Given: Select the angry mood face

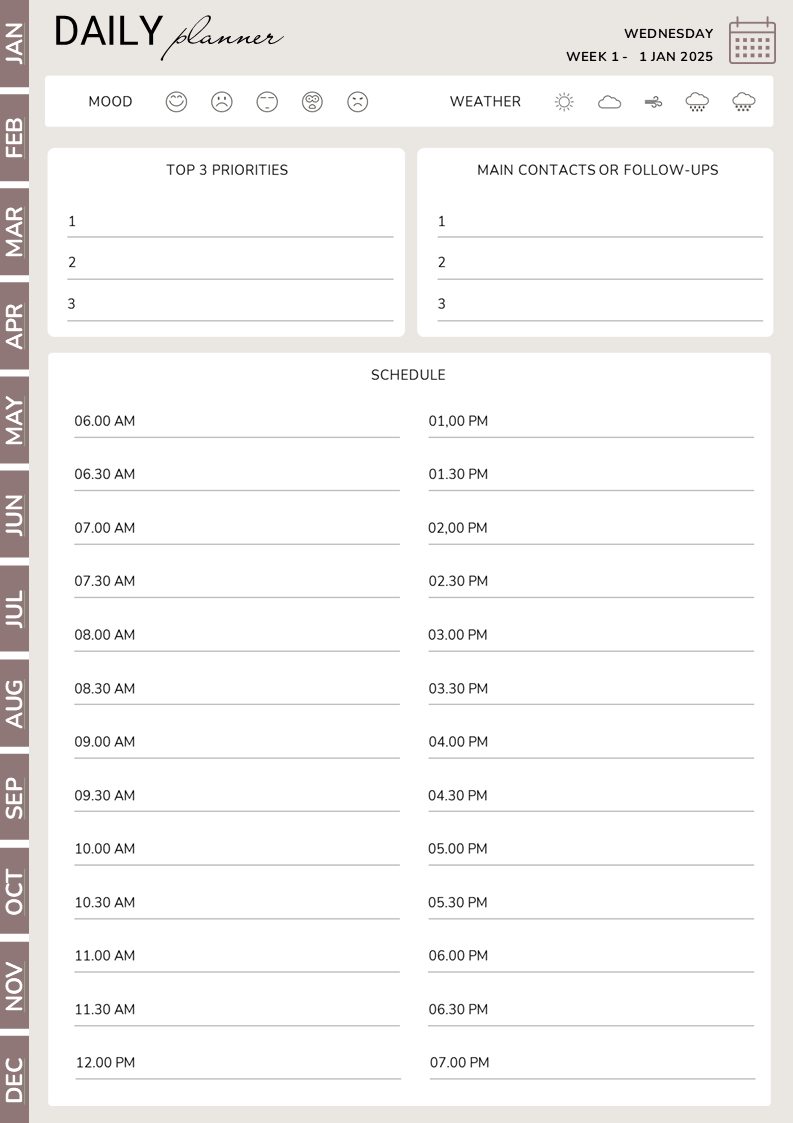Looking at the screenshot, I should coord(357,102).
